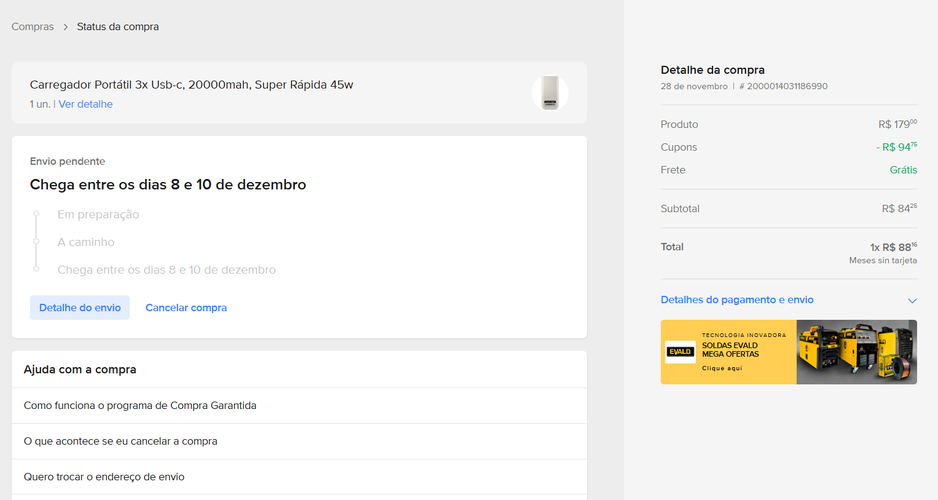Viewport: 938px width, 500px height.
Task: Click the "Em preparação" tracking step
Action: [98, 215]
